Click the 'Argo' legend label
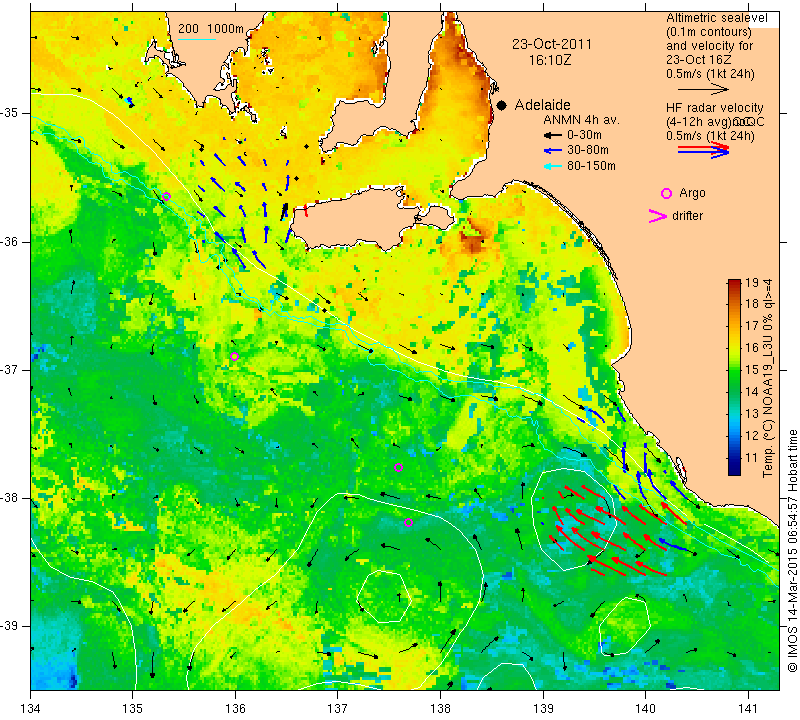800x720 pixels. pyautogui.click(x=692, y=193)
